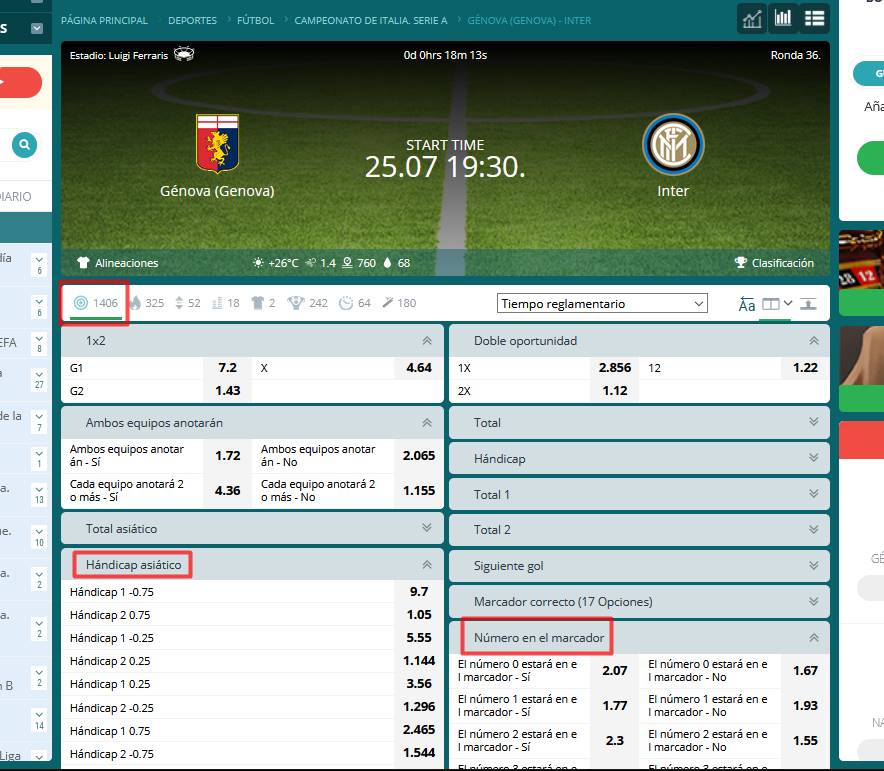This screenshot has width=884, height=771.
Task: Select Hándicap 2 0.75 at 1.05
Action: 419,615
